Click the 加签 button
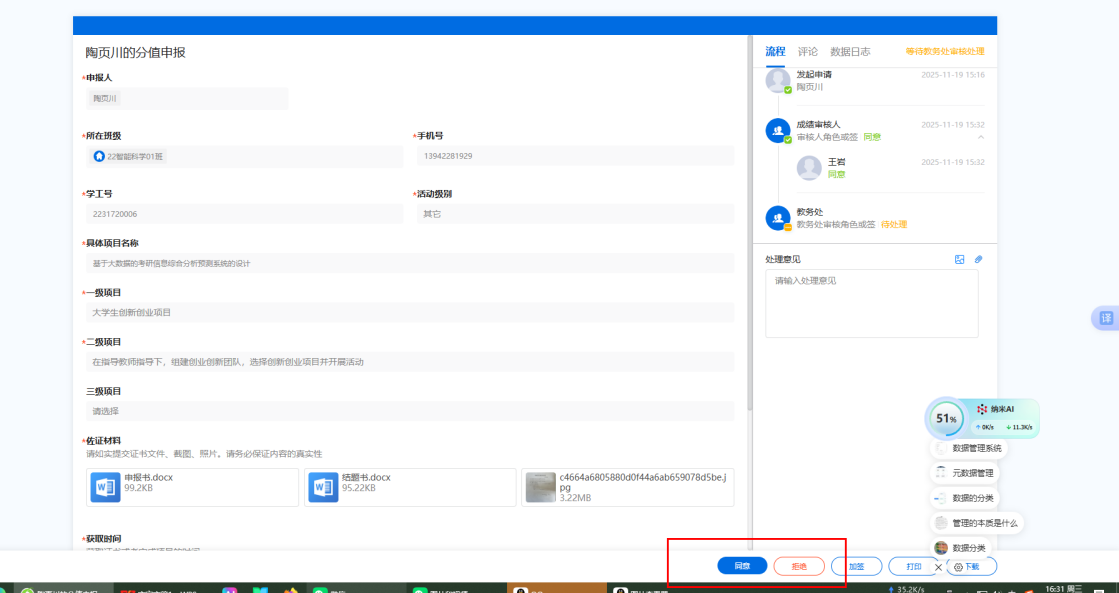 point(856,566)
